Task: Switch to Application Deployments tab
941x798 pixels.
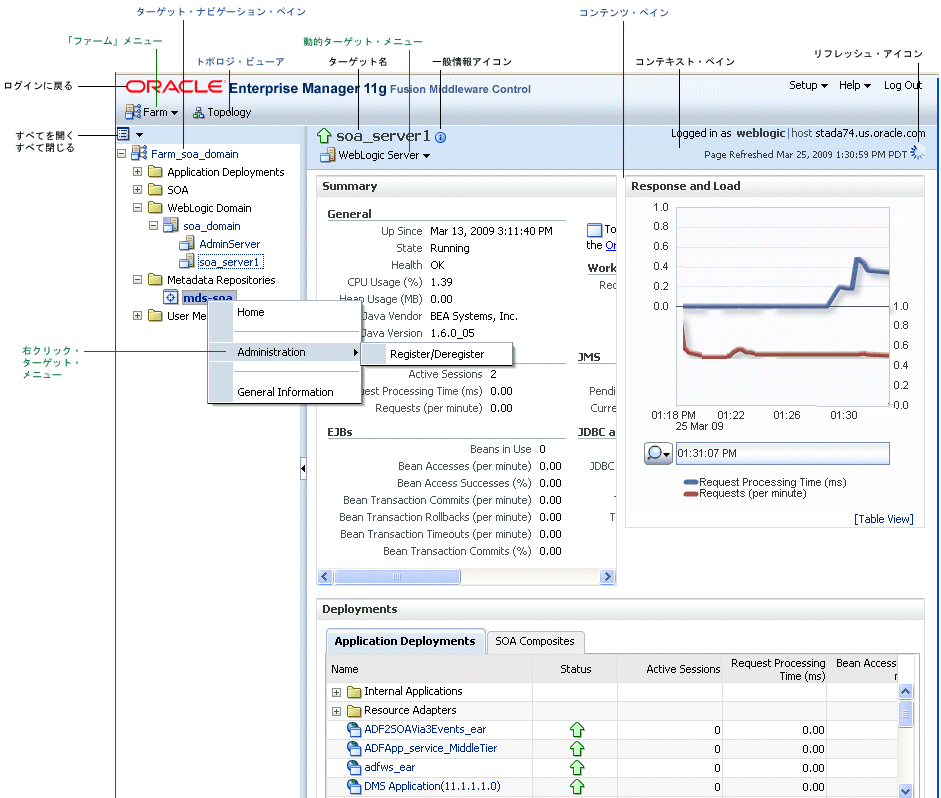Action: tap(405, 641)
